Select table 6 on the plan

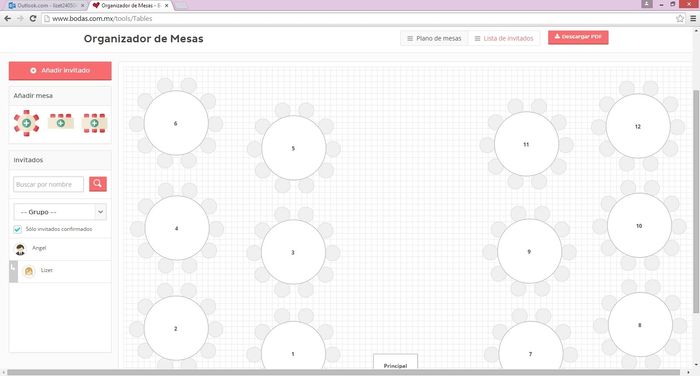point(176,123)
